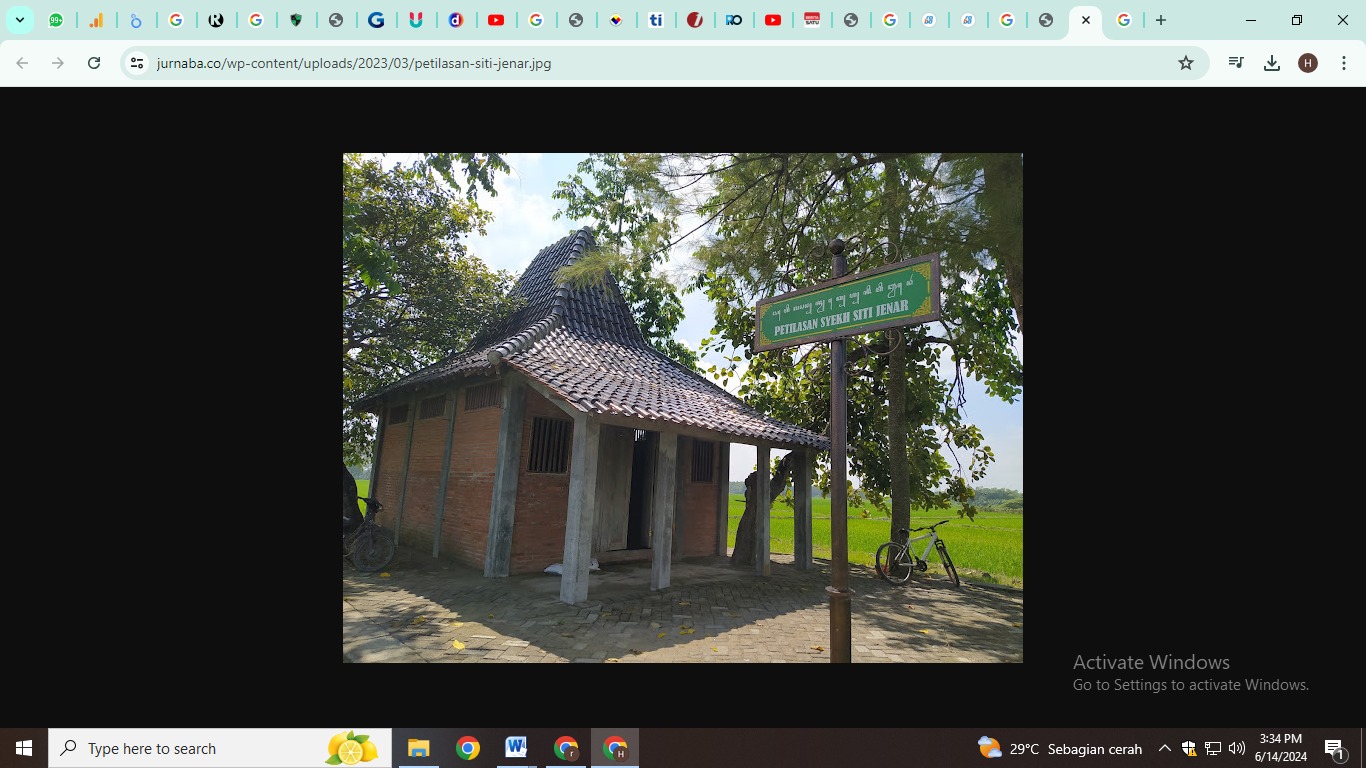This screenshot has height=768, width=1366.
Task: Go back to the previous page
Action: (22, 63)
